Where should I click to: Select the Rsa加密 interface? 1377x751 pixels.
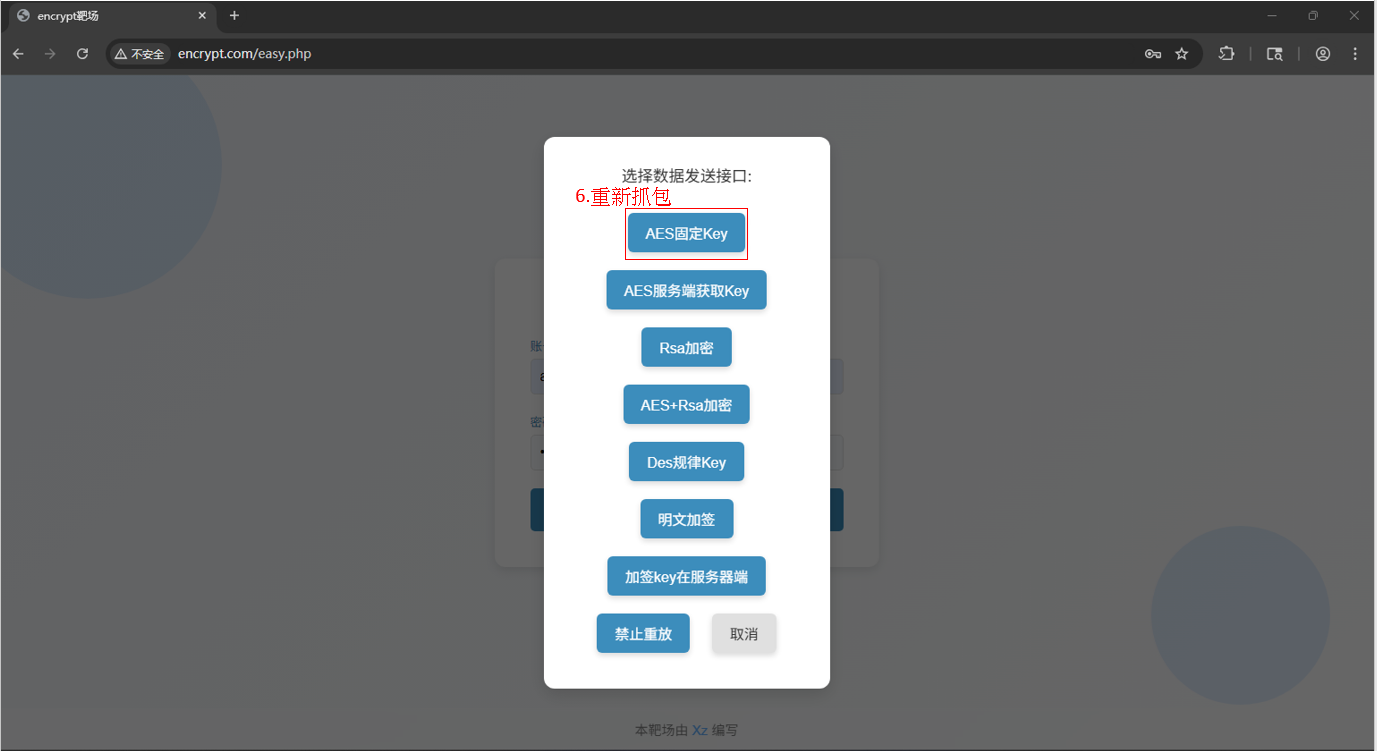point(686,347)
